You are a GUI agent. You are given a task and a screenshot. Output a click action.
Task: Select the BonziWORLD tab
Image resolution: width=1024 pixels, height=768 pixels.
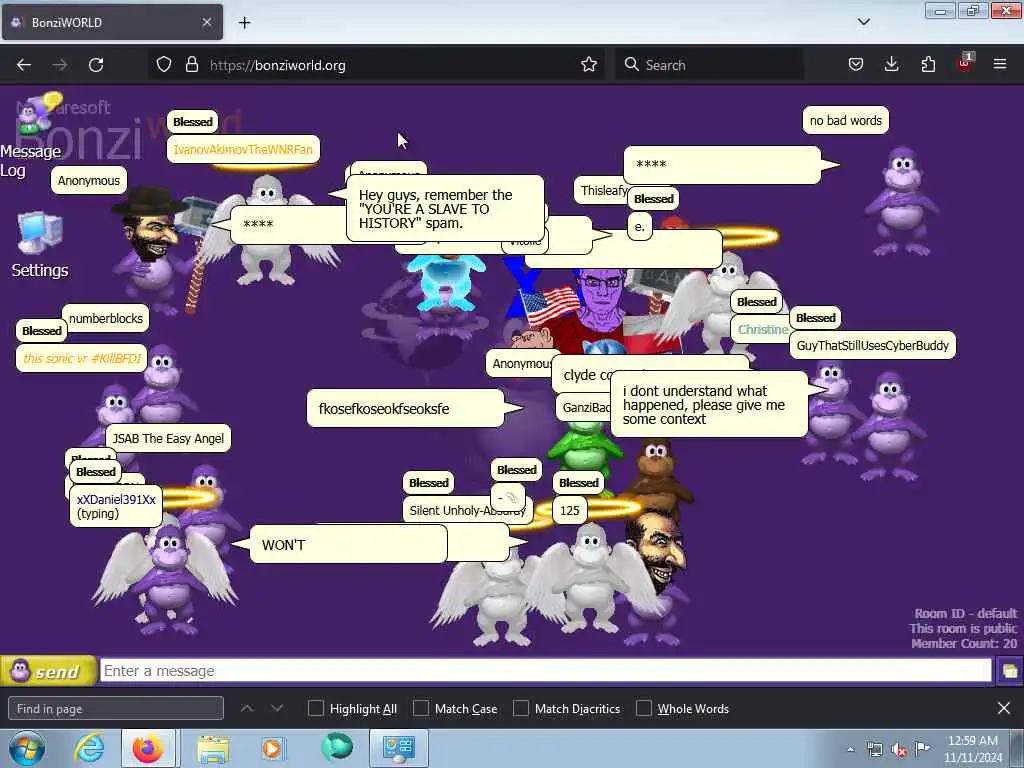click(x=112, y=22)
